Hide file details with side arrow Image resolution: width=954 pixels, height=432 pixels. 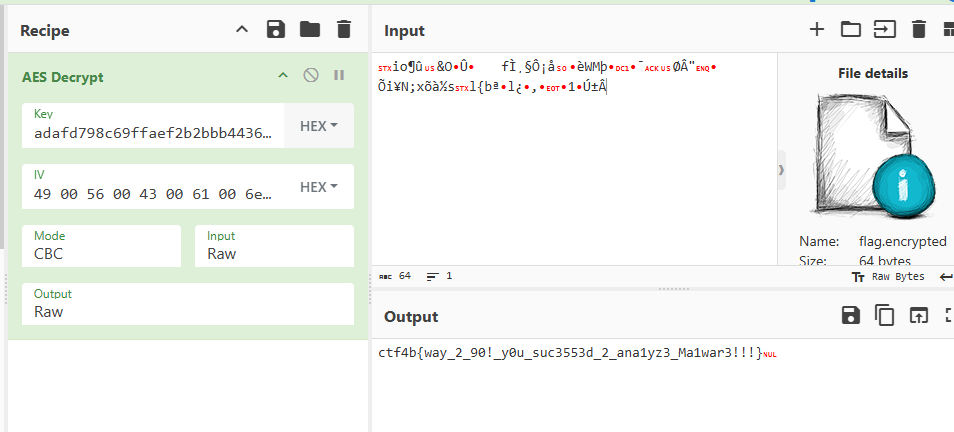point(782,170)
